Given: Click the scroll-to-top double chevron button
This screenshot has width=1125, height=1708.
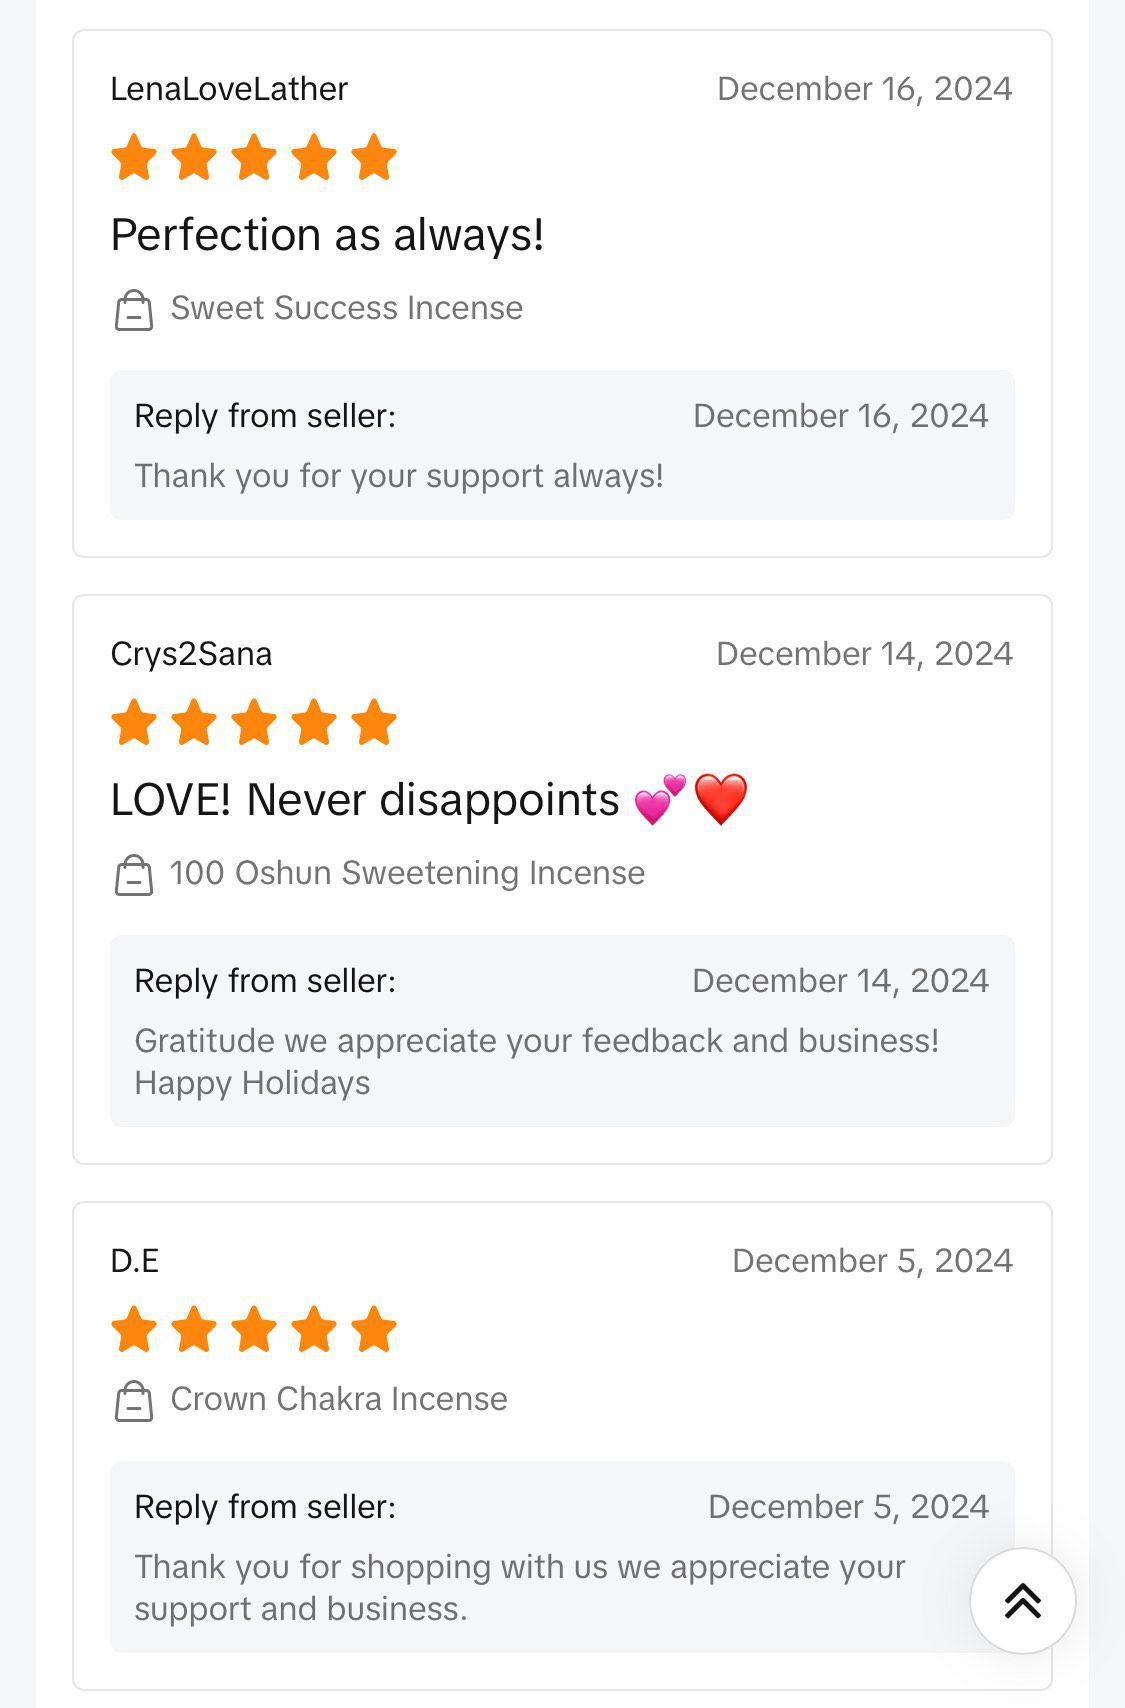Looking at the screenshot, I should point(1022,1600).
